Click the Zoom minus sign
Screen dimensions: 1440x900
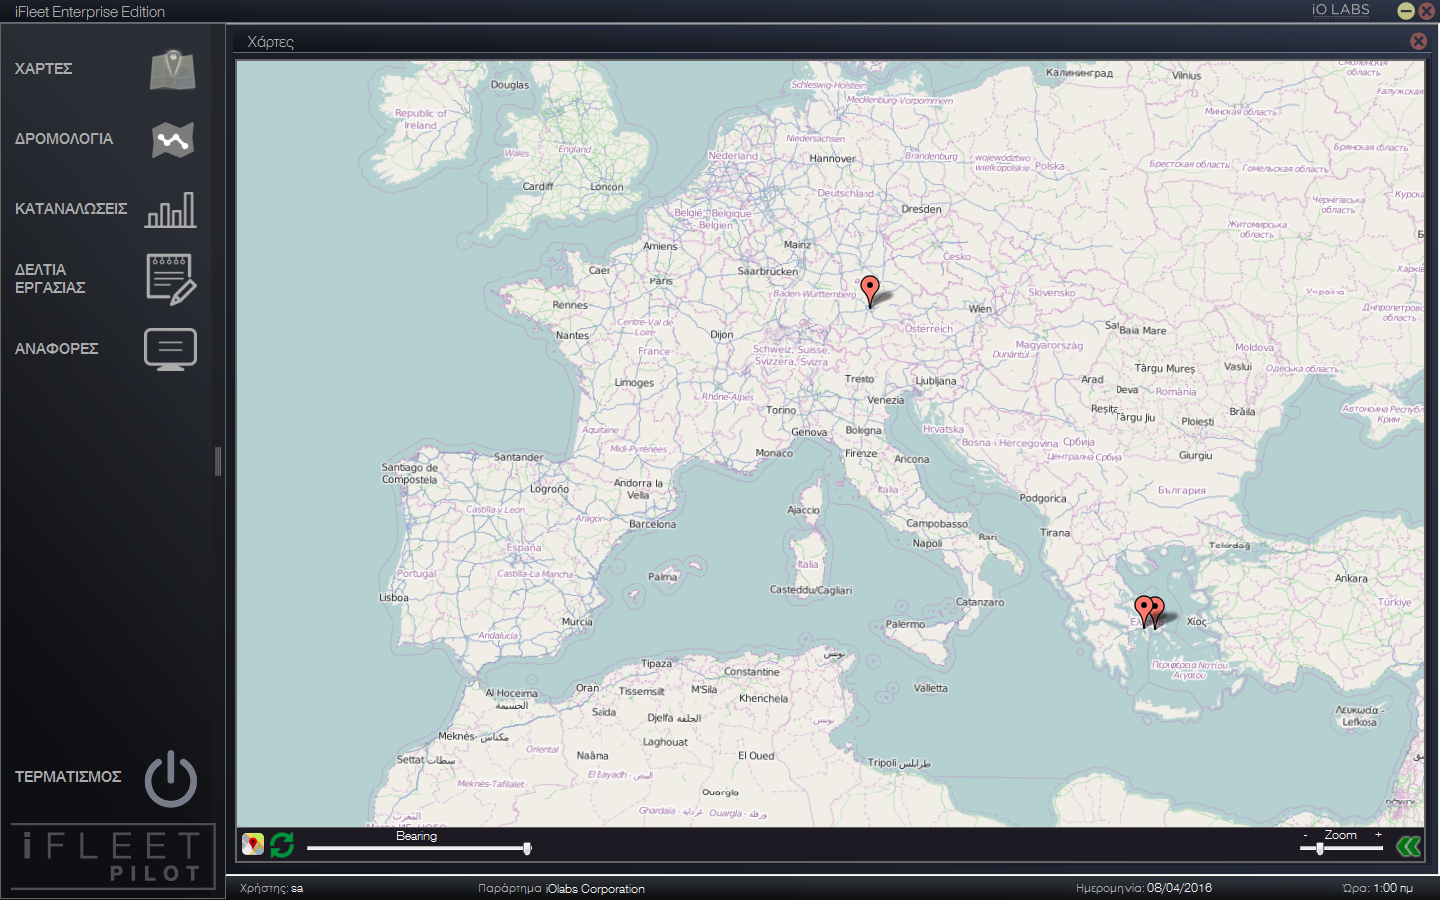point(1305,835)
